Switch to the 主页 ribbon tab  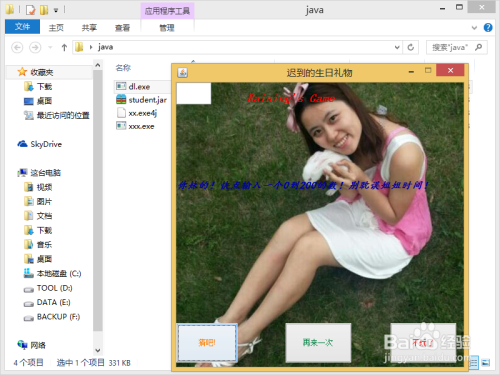click(x=56, y=28)
